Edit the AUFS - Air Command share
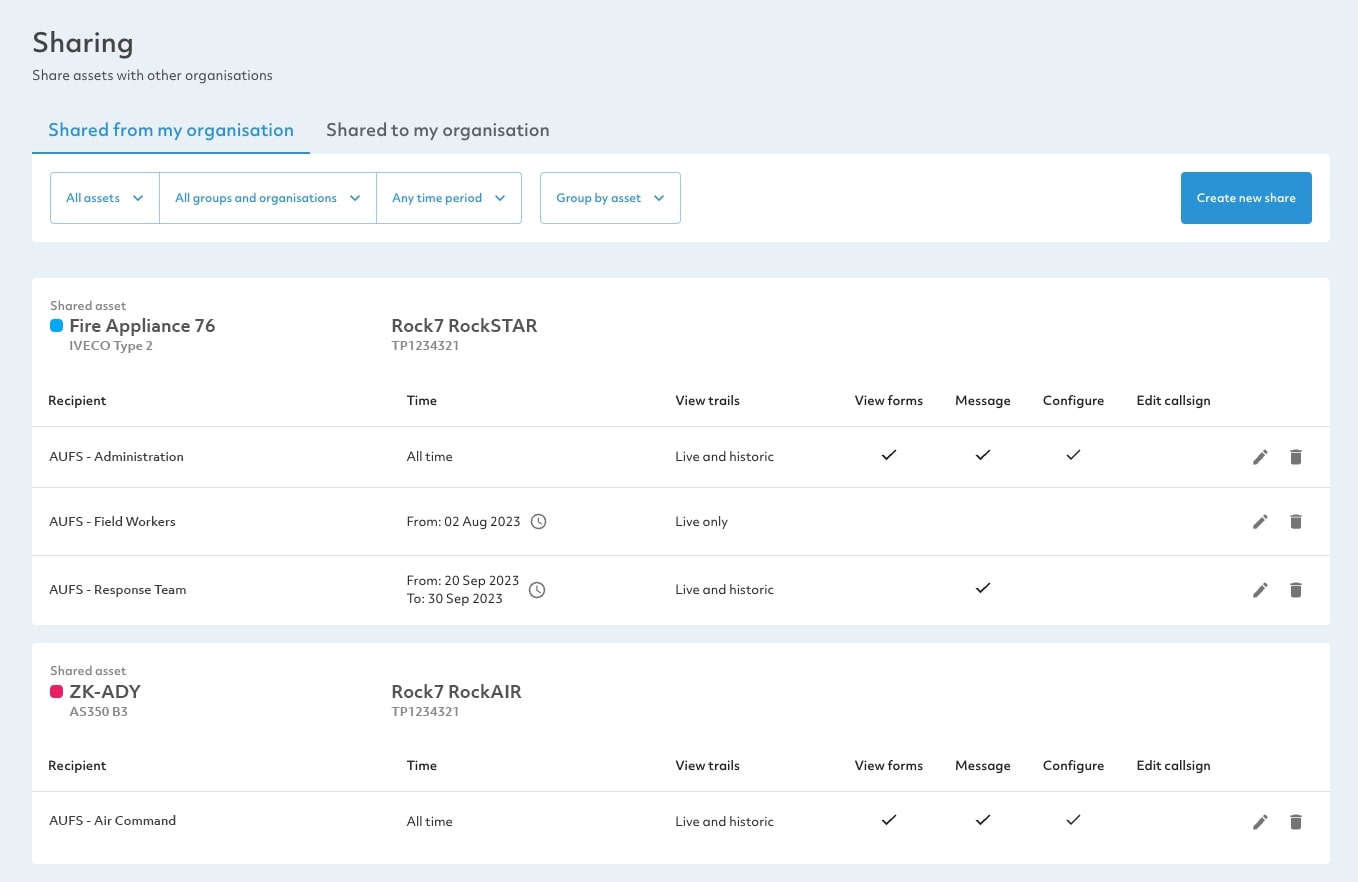The image size is (1358, 882). (1260, 822)
